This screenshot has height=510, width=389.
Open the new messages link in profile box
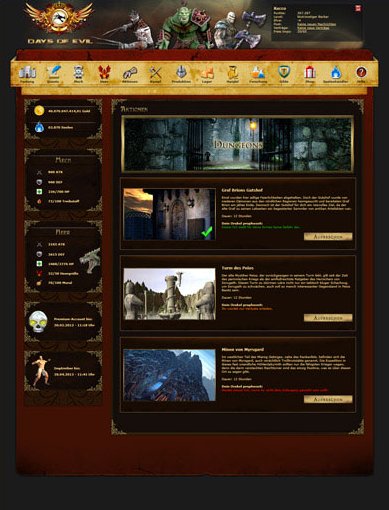(316, 24)
